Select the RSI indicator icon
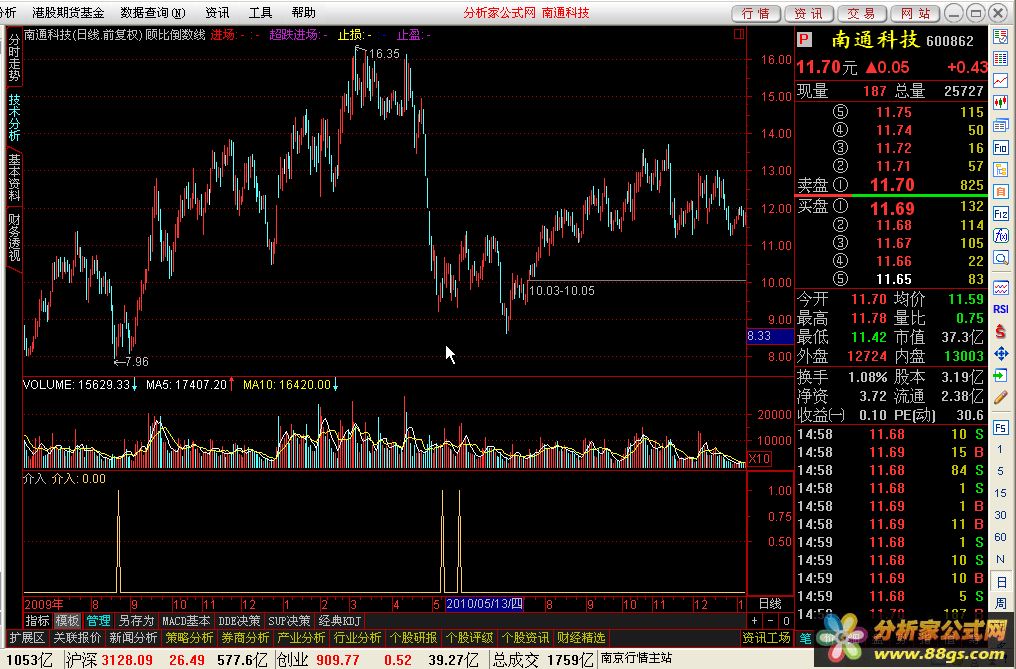Image resolution: width=1016 pixels, height=669 pixels. click(1000, 309)
